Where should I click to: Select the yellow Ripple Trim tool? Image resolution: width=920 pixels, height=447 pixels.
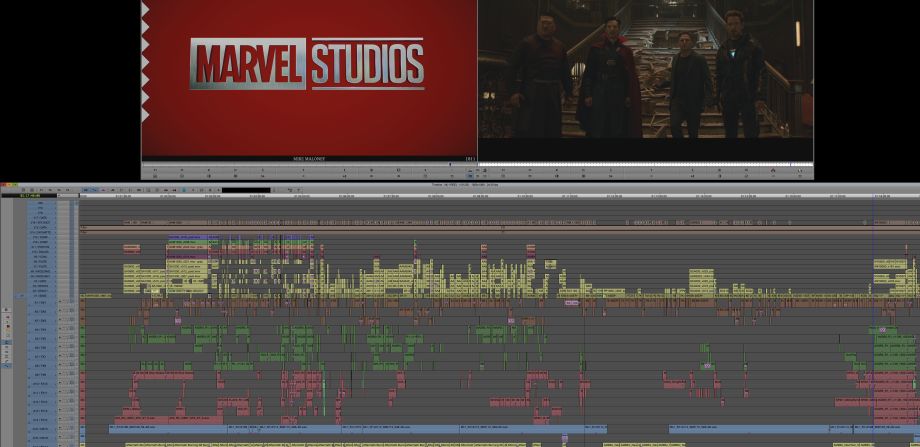[8, 331]
